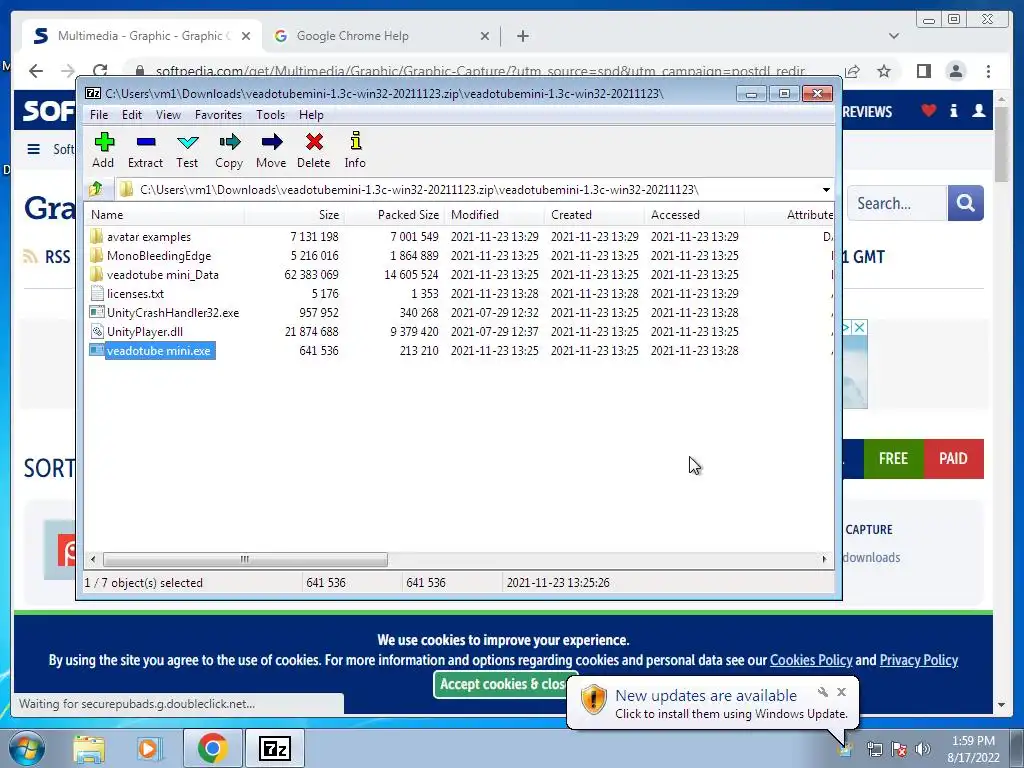Open the Privacy Policy link
This screenshot has width=1024, height=768.
tap(918, 660)
